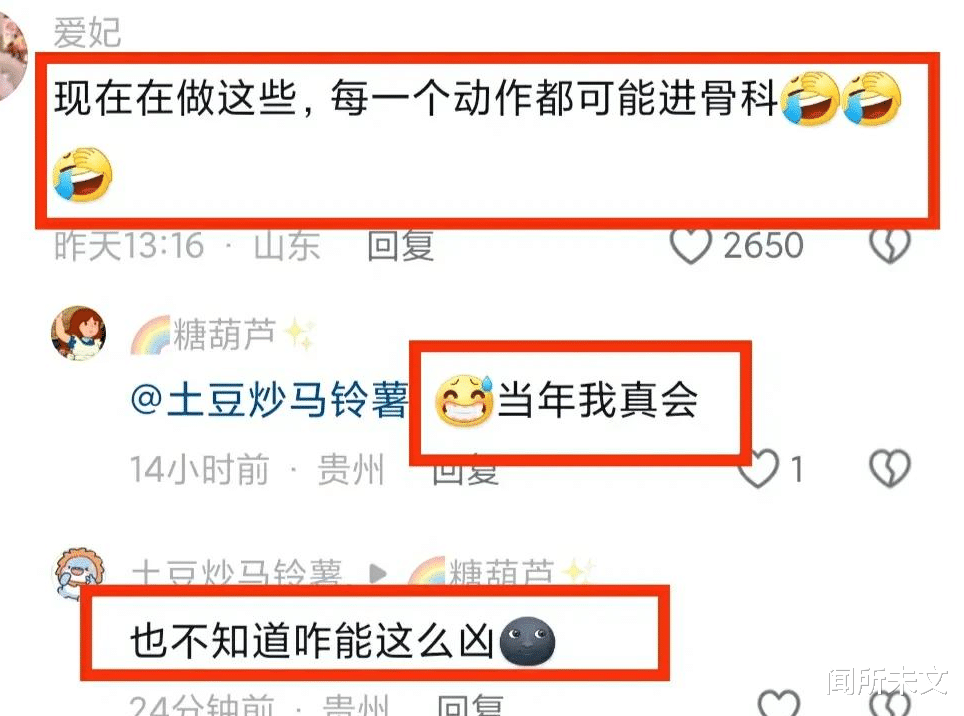Like 糖葫芦's comment showing 1 like
Screen dimensions: 964x716
pyautogui.click(x=759, y=470)
